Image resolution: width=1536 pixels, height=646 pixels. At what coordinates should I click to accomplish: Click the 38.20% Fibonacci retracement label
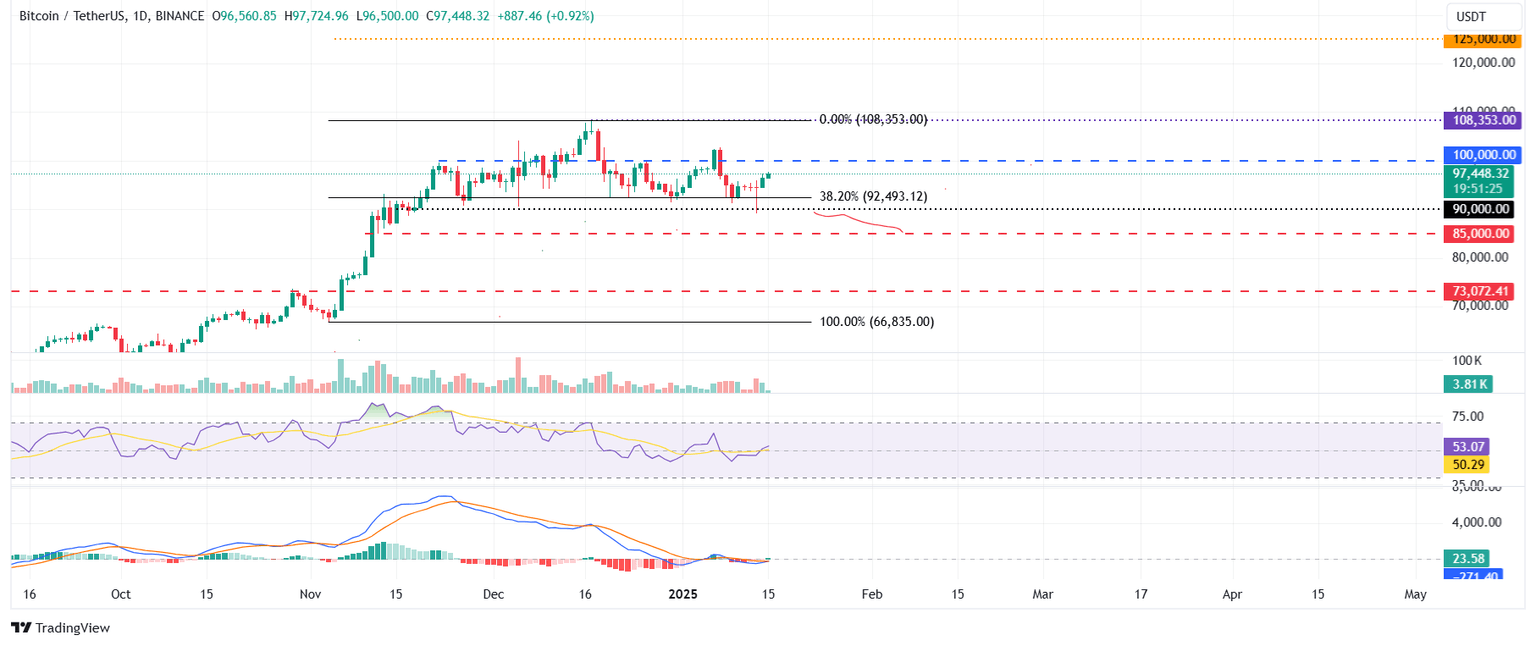[x=872, y=196]
